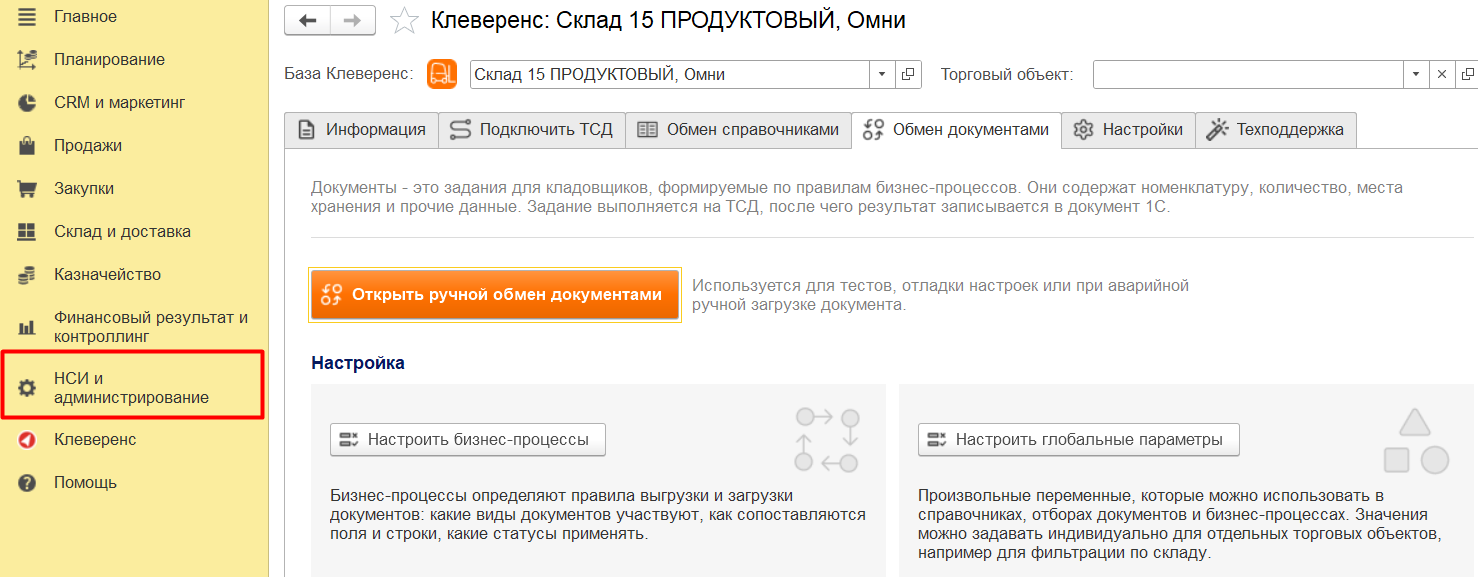1478x577 pixels.
Task: Switch to the Обмен справочниками tab
Action: point(738,130)
